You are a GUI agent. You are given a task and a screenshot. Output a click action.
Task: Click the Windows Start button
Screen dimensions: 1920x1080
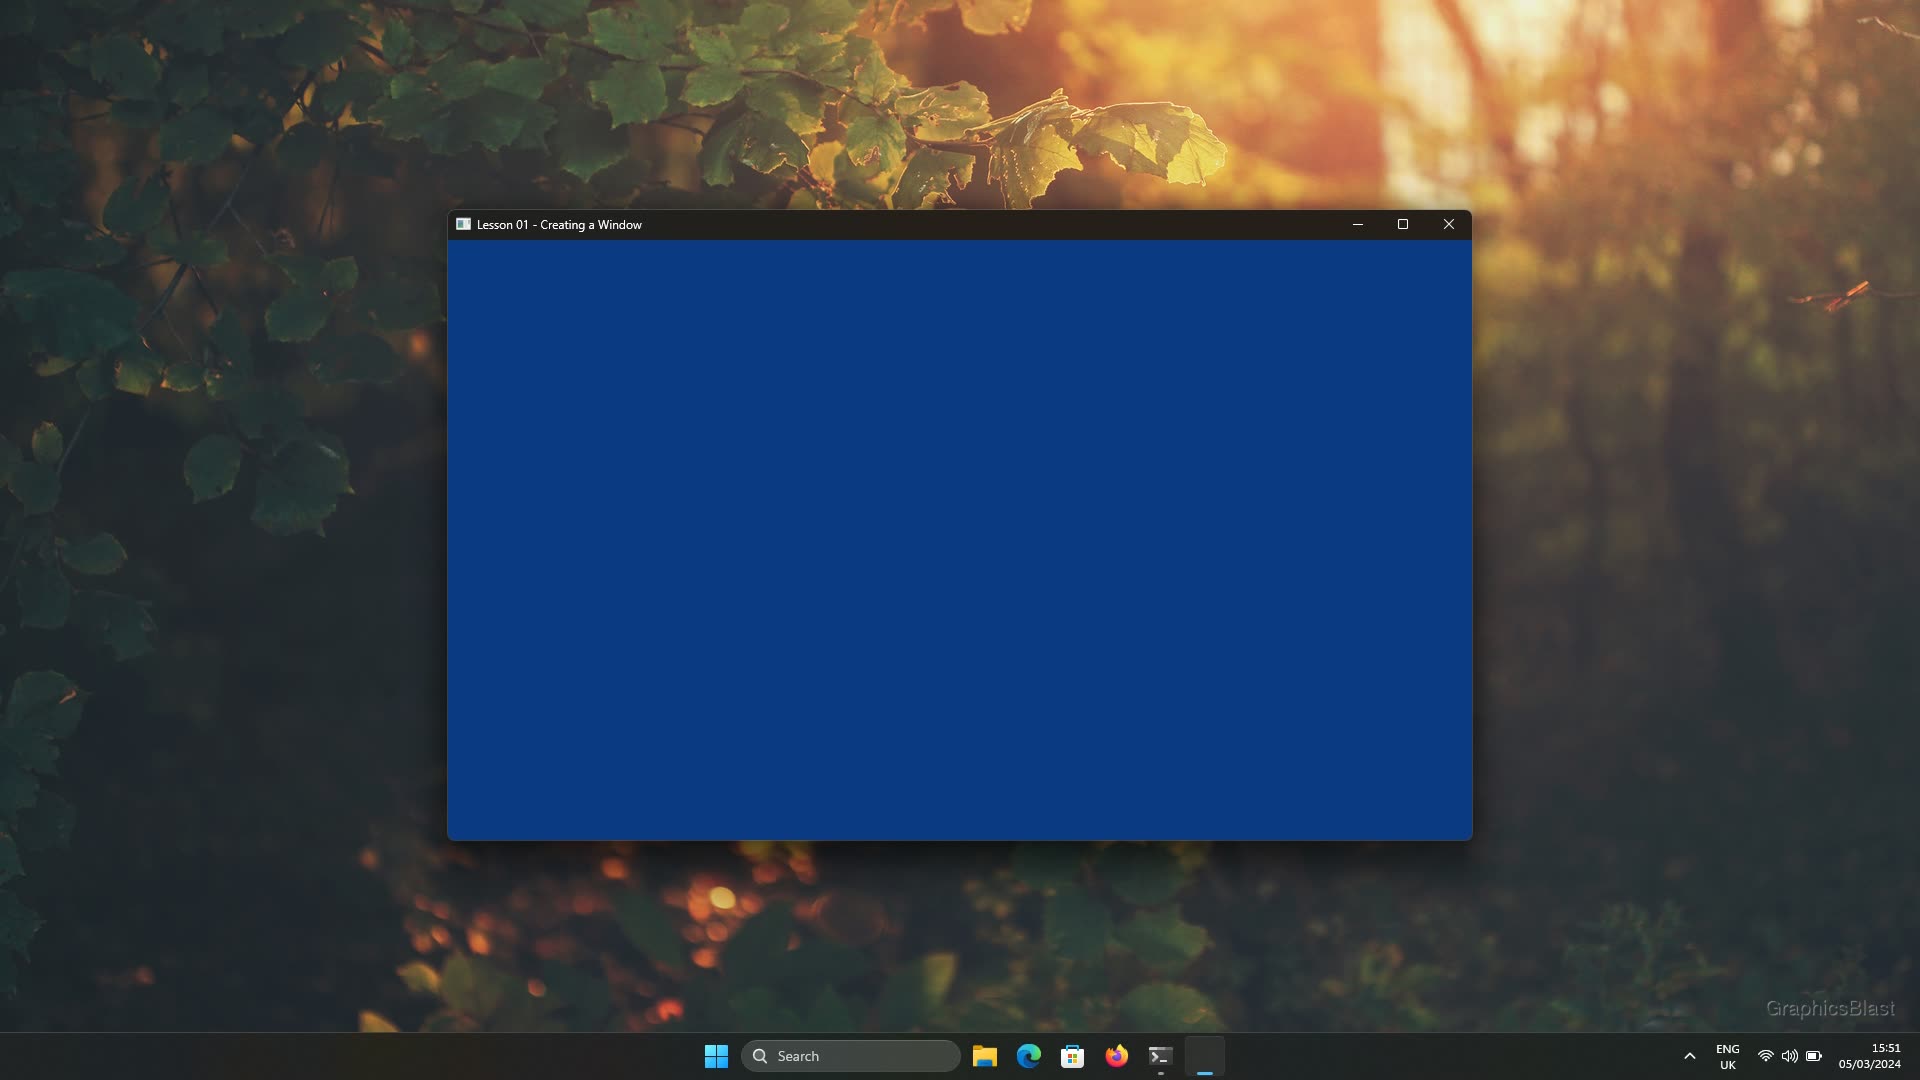click(716, 1056)
